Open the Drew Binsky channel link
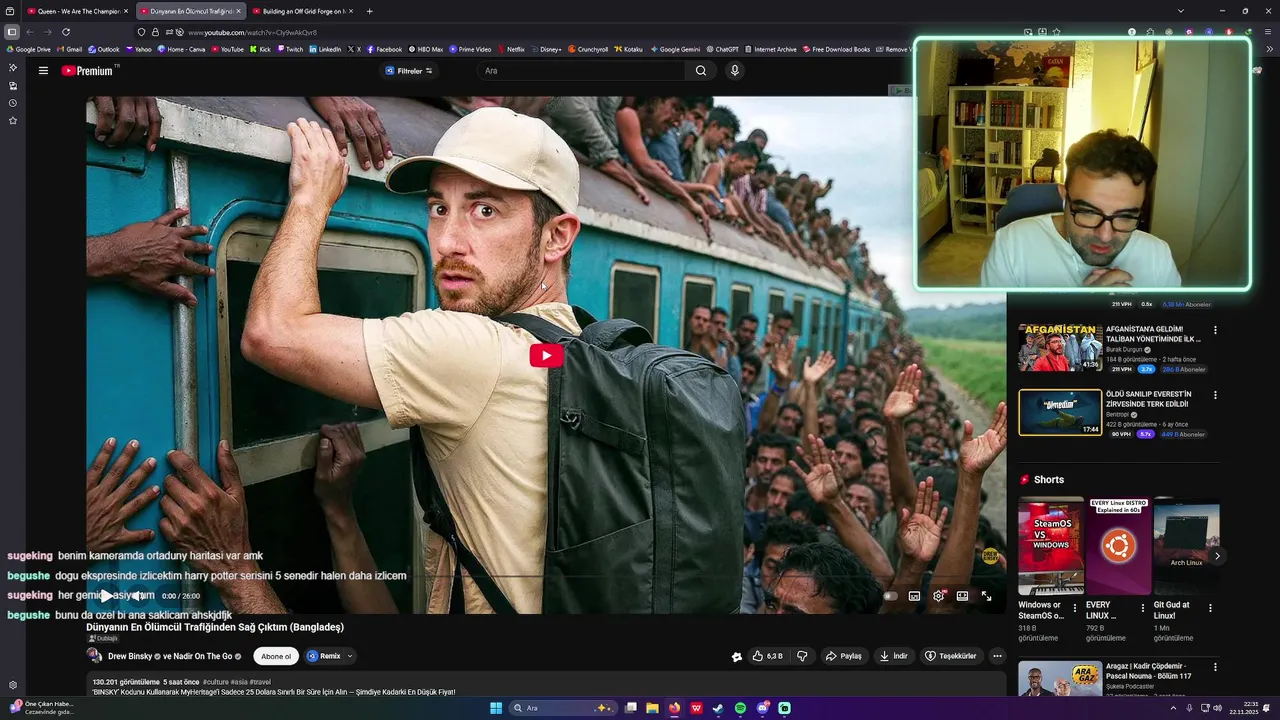Image resolution: width=1280 pixels, height=720 pixels. click(129, 656)
